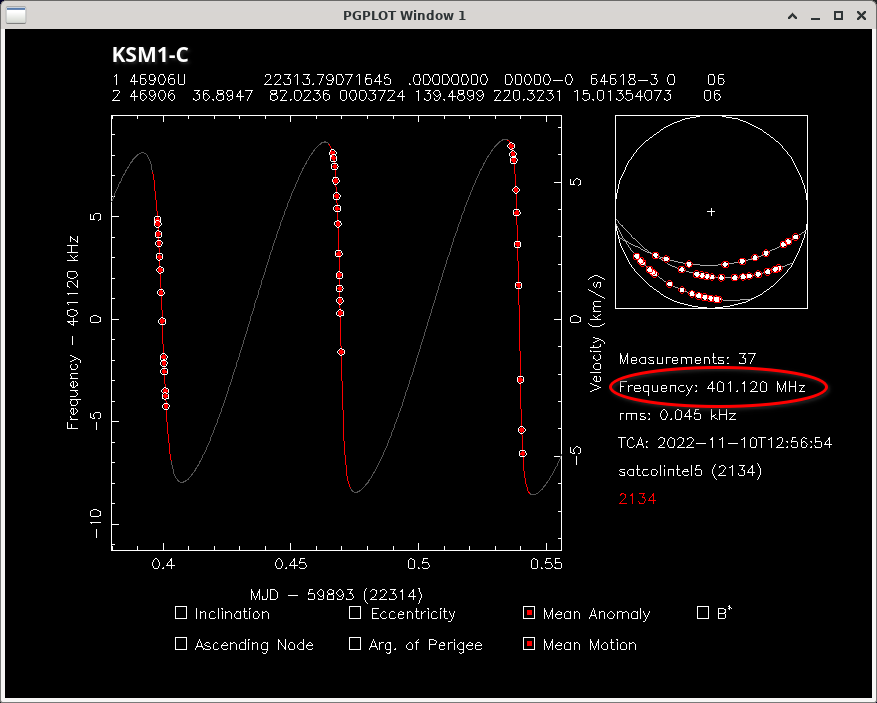Click the Frequency: 401.120 MHz readout

coord(712,387)
